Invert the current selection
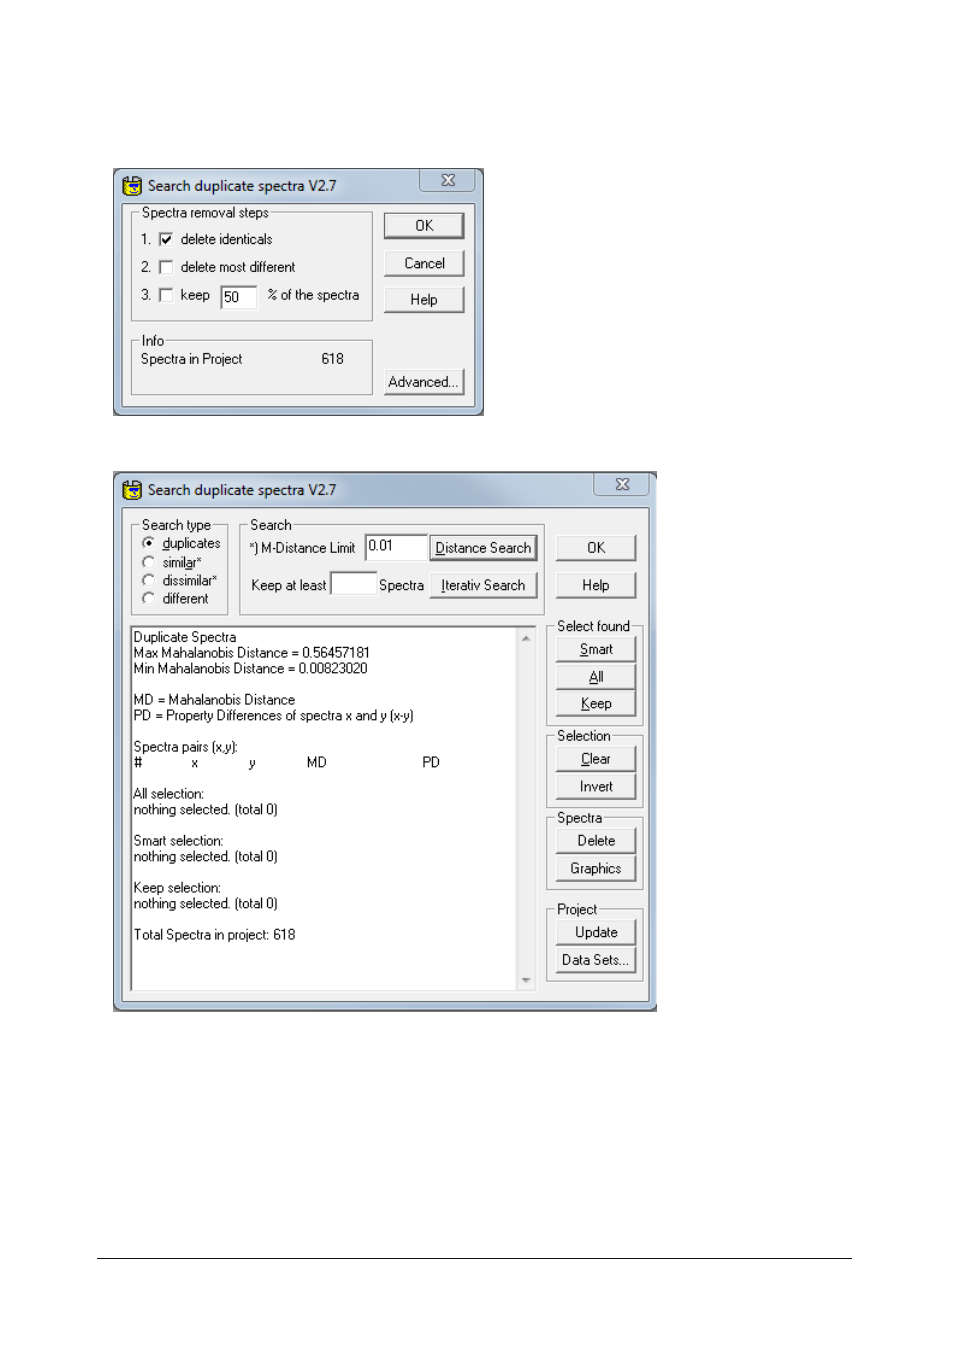The image size is (954, 1350). 596,787
